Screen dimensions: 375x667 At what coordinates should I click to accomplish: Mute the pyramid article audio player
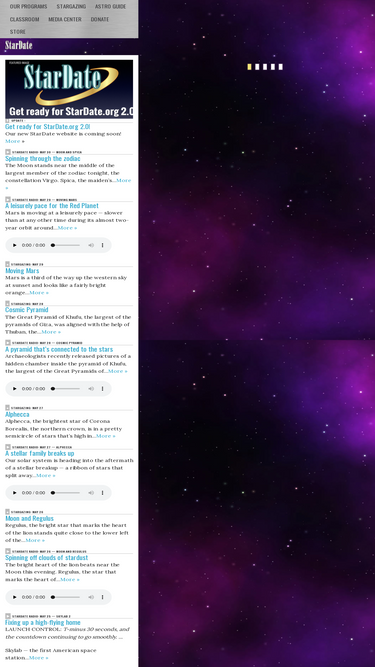tap(91, 389)
